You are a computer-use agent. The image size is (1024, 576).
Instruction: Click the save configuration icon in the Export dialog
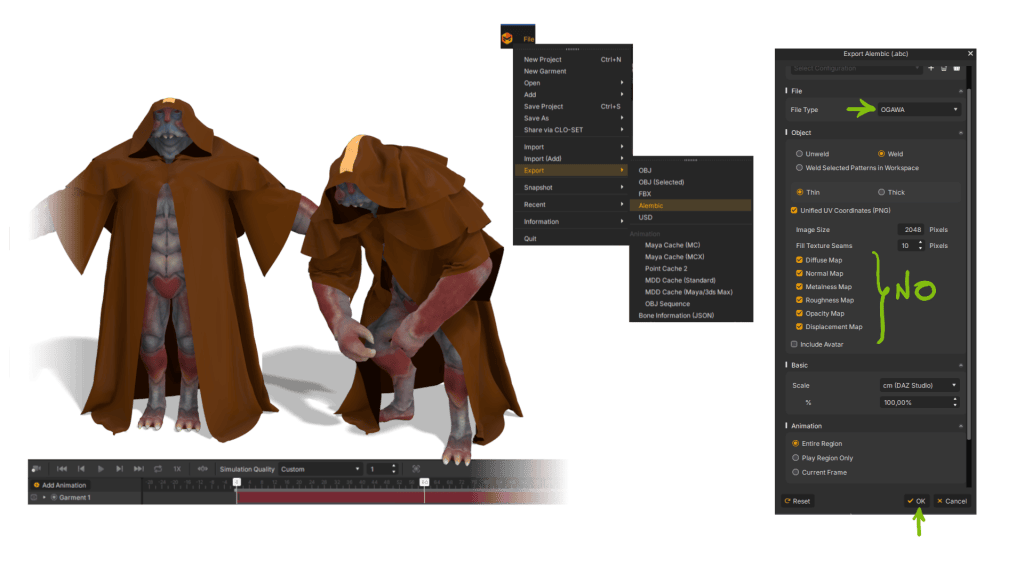click(944, 68)
